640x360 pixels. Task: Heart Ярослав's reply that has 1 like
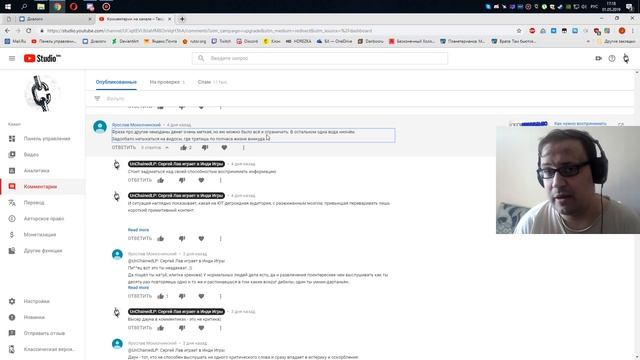point(201,296)
